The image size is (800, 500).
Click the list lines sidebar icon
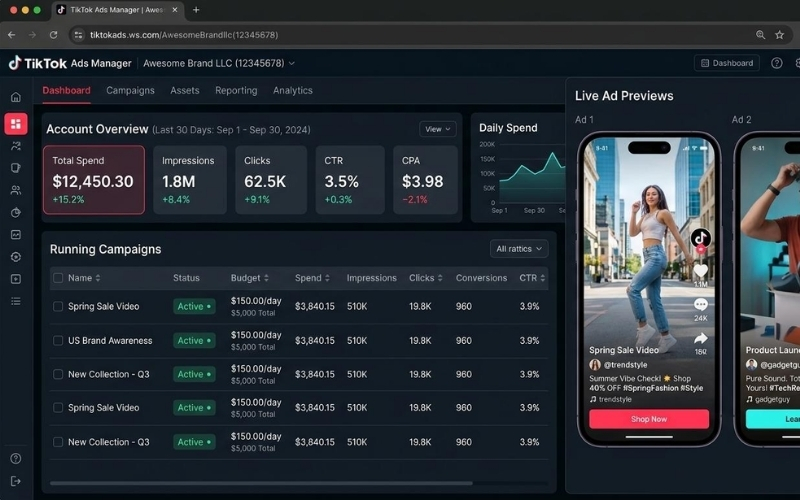click(16, 301)
